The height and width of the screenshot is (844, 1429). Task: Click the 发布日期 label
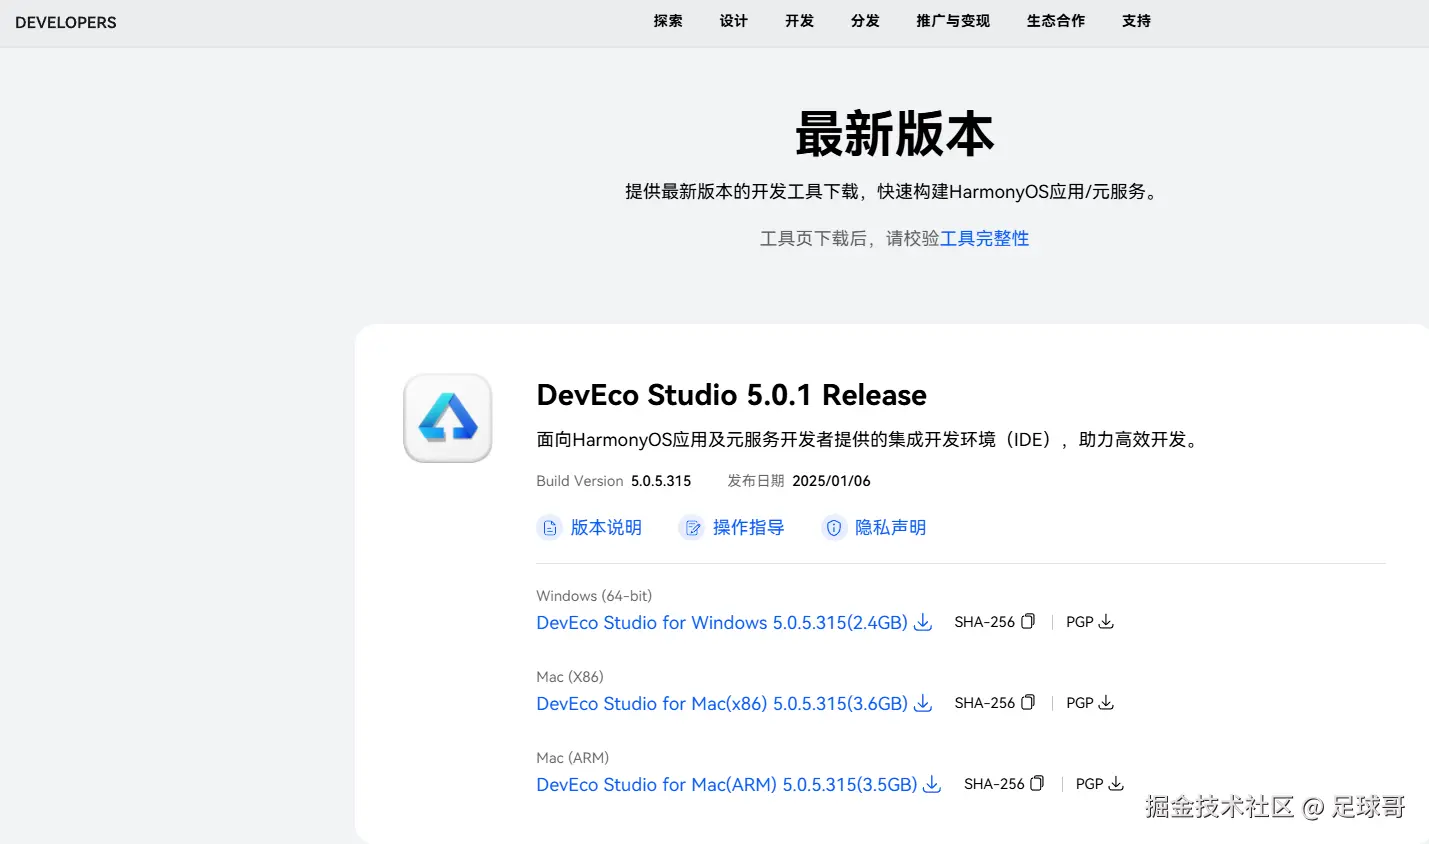(x=756, y=481)
